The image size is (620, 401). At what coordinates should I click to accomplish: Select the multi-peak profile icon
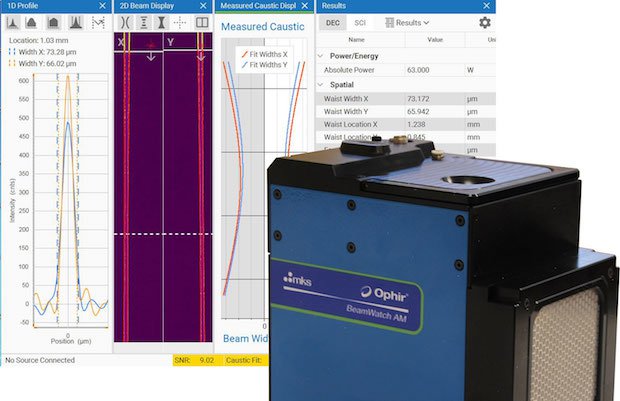coord(76,22)
